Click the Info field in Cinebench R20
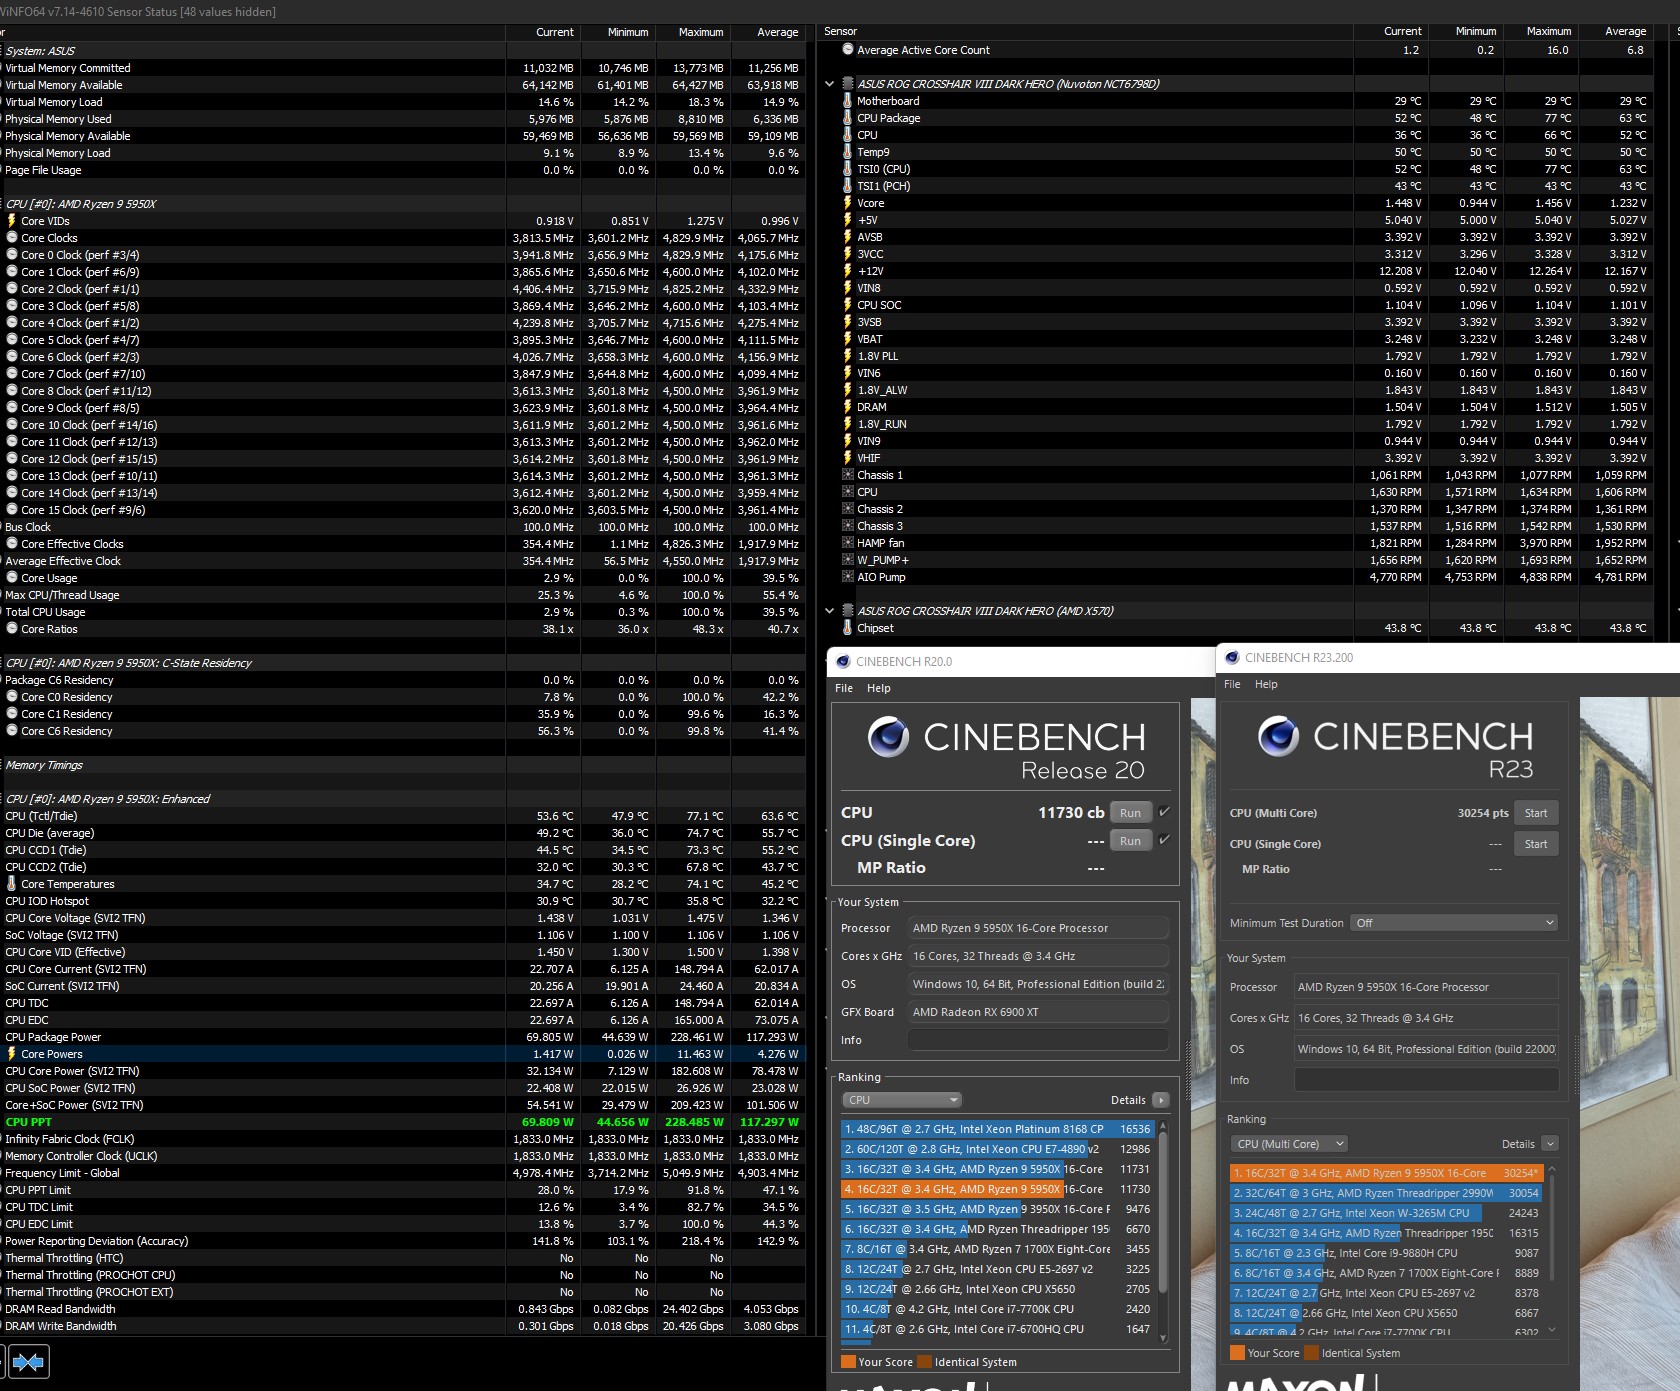 pos(1038,1040)
